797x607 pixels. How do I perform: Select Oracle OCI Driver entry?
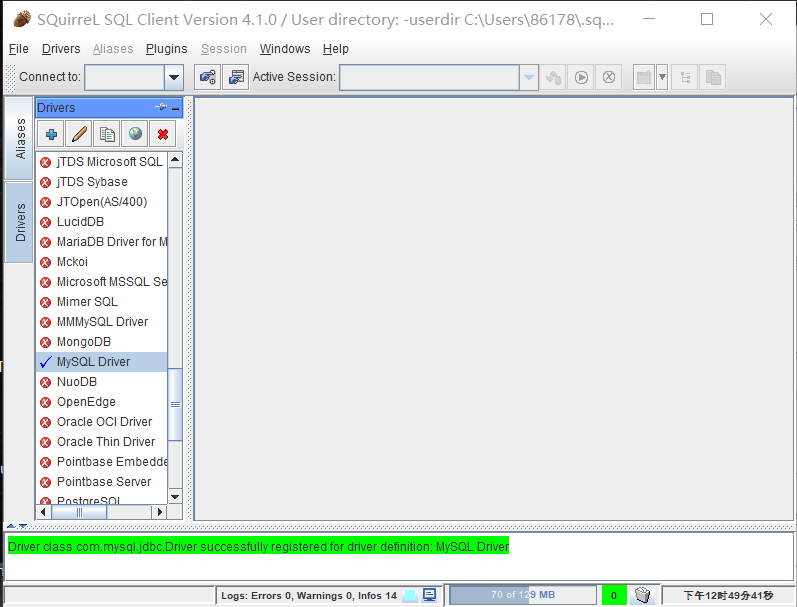(102, 422)
